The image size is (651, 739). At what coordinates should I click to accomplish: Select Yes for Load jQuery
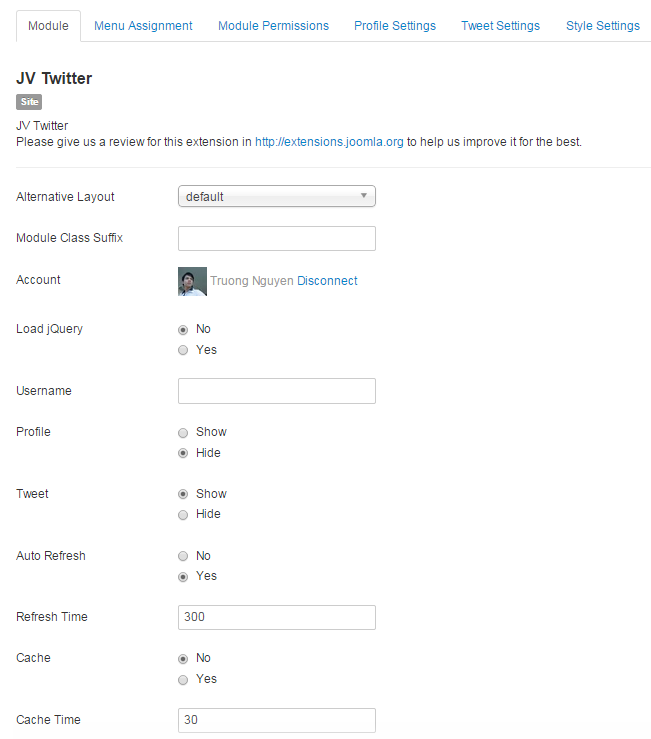click(183, 350)
